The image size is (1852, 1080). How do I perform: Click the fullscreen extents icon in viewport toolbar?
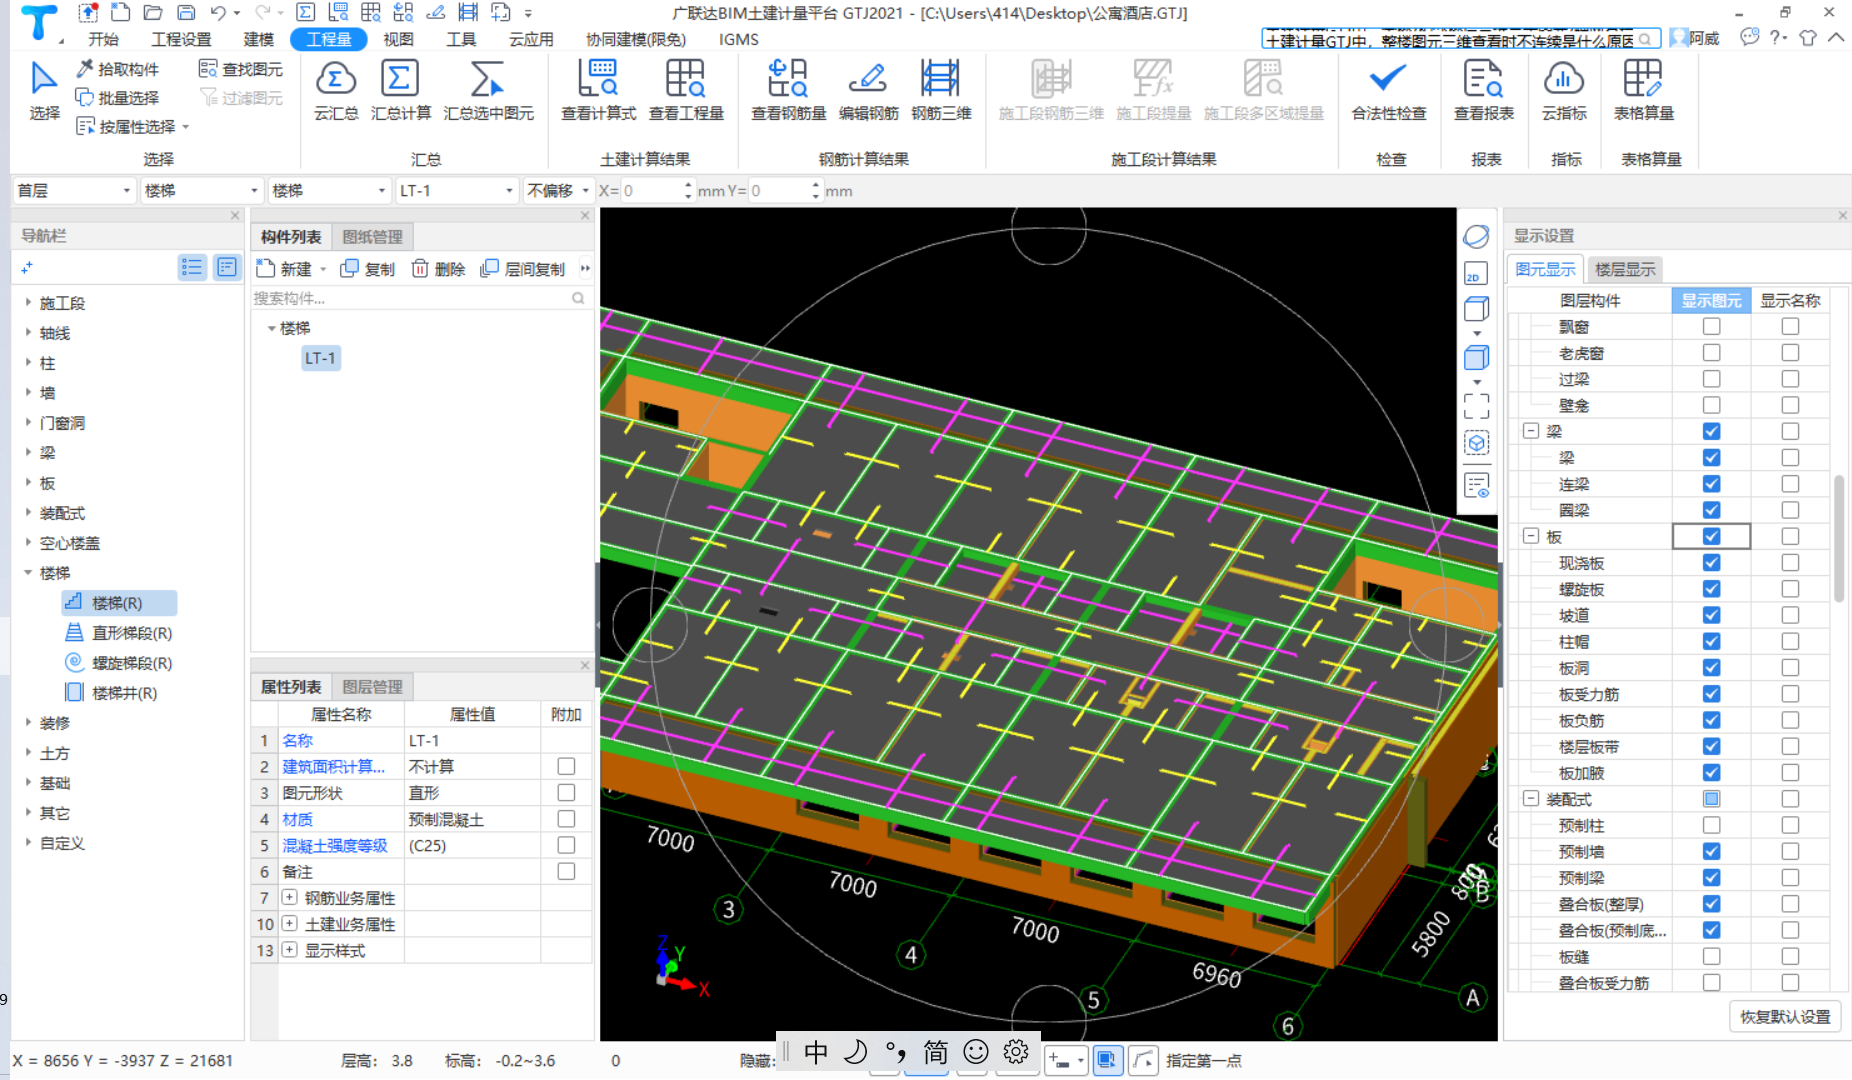(1476, 405)
